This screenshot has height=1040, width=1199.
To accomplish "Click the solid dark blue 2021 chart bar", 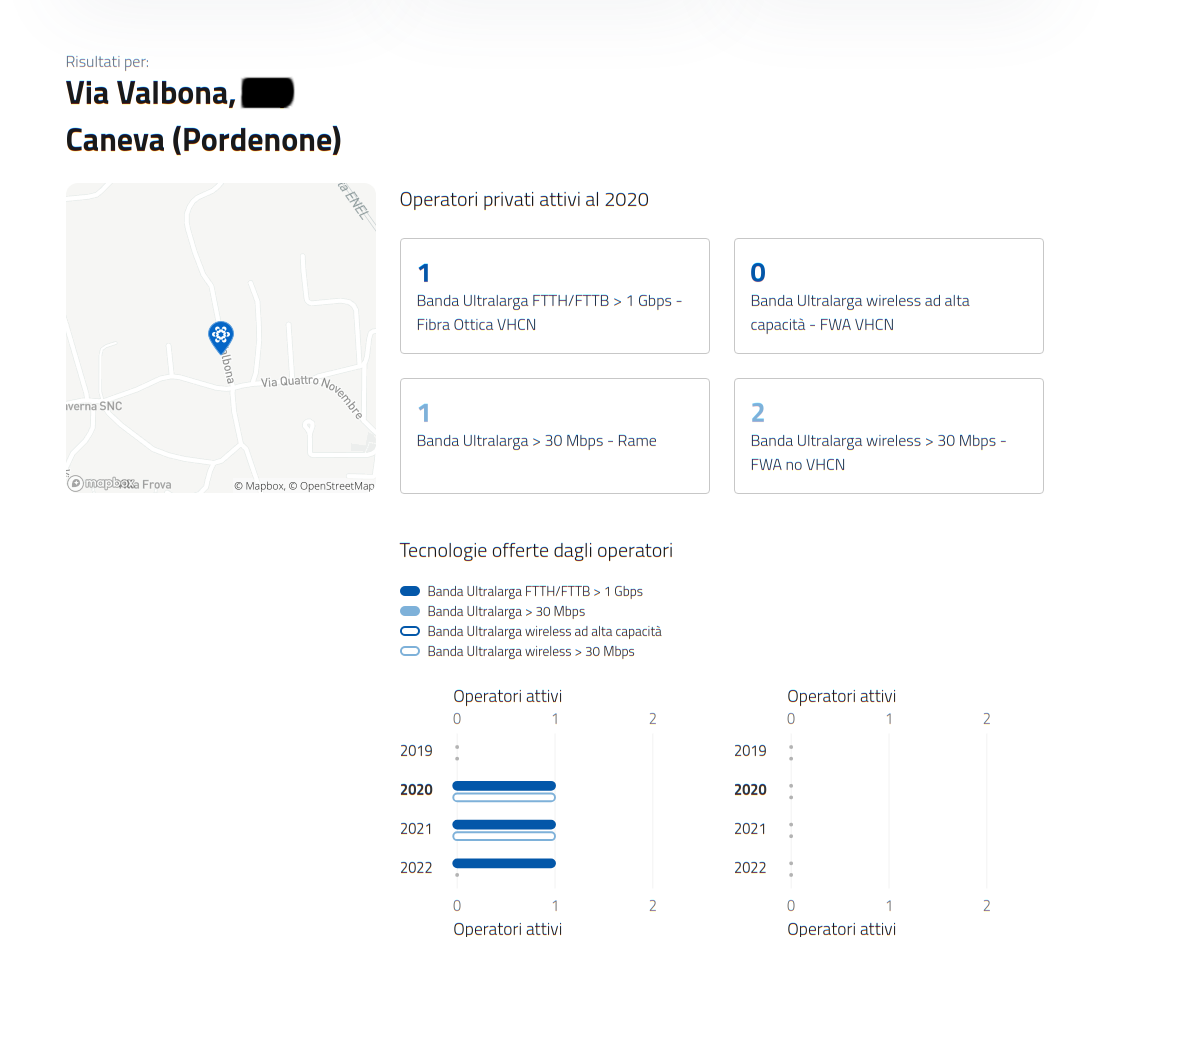I will click(504, 824).
